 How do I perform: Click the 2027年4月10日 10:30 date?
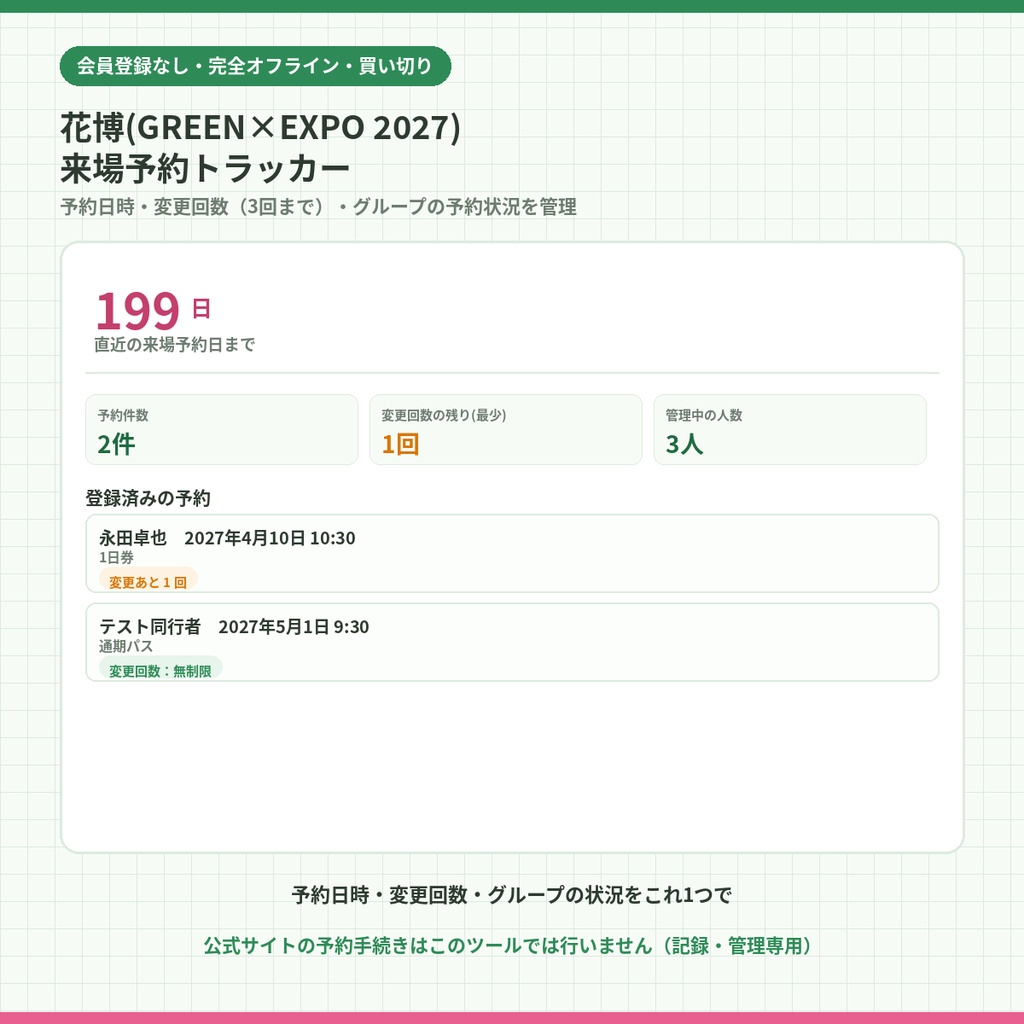pos(270,538)
